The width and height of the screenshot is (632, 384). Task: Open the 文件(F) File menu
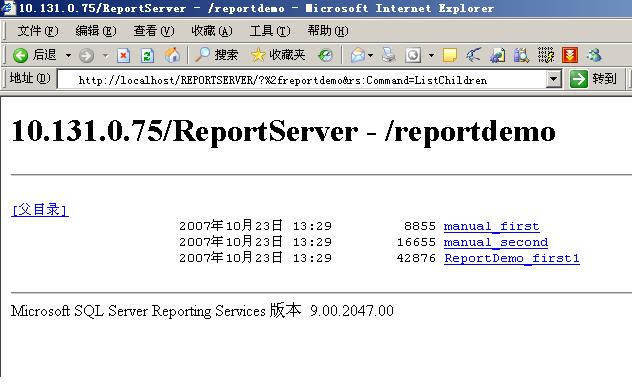coord(38,31)
